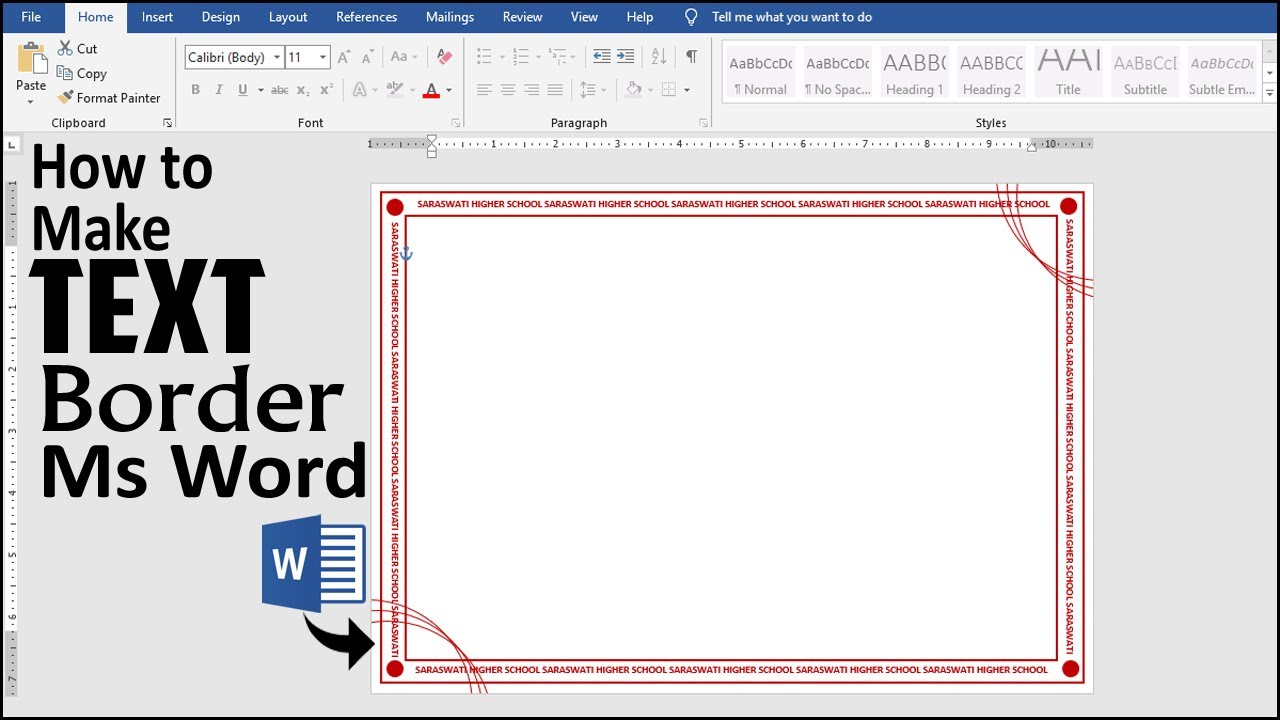
Task: Open the Paragraph settings dialog launcher
Action: [x=703, y=122]
